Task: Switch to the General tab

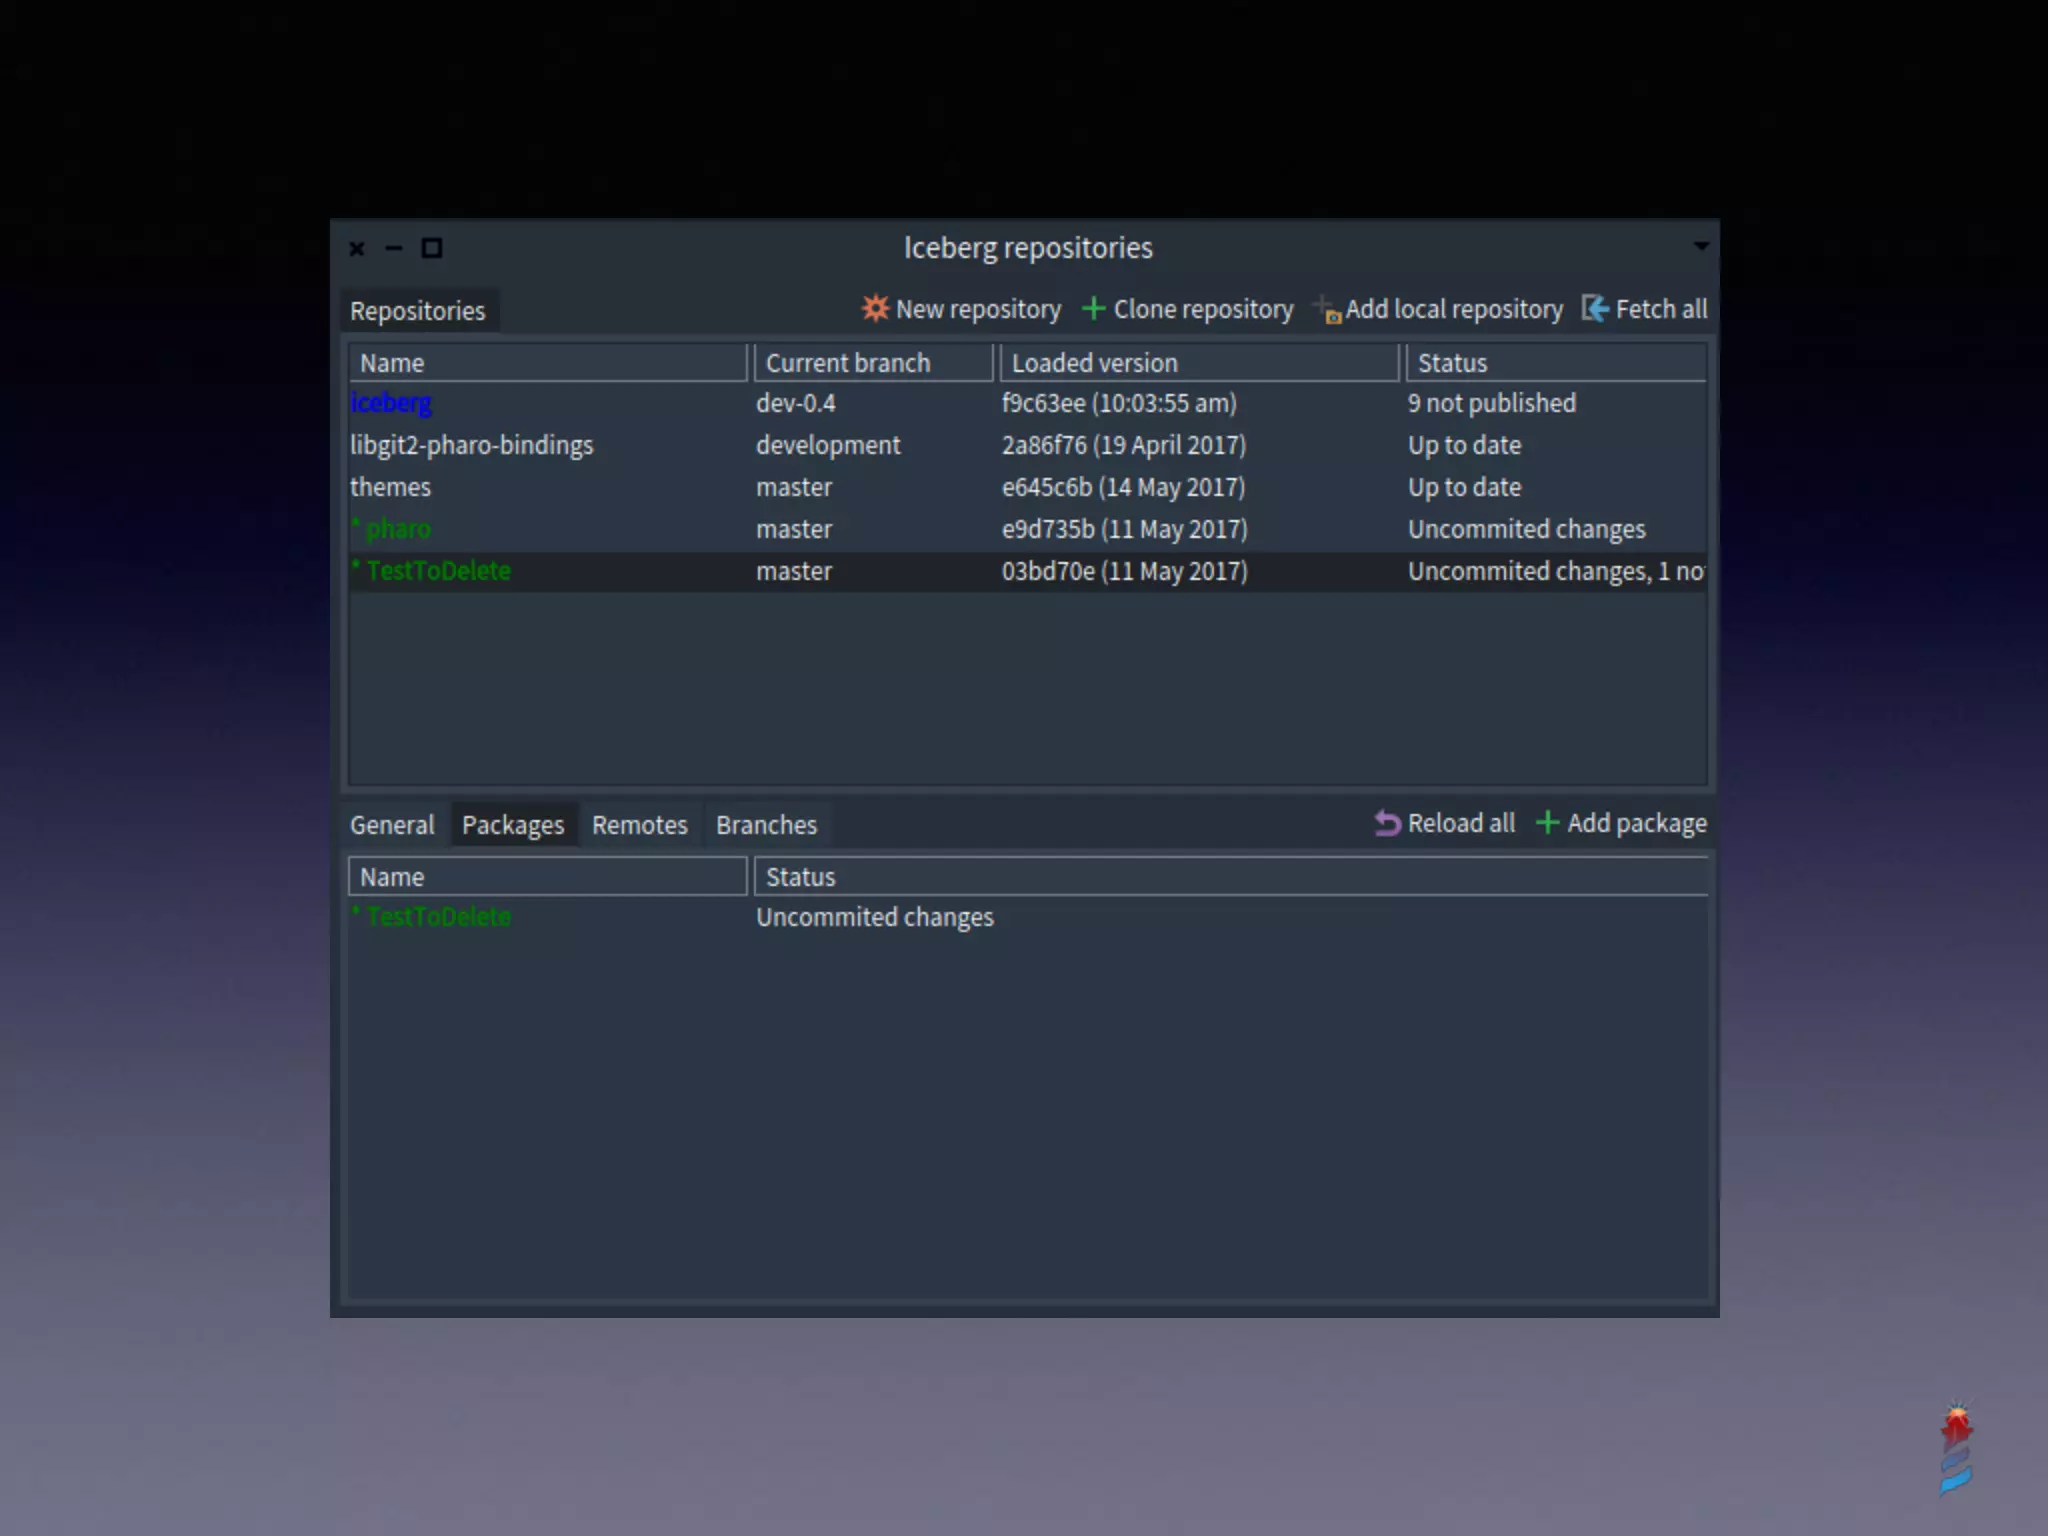Action: [x=392, y=825]
